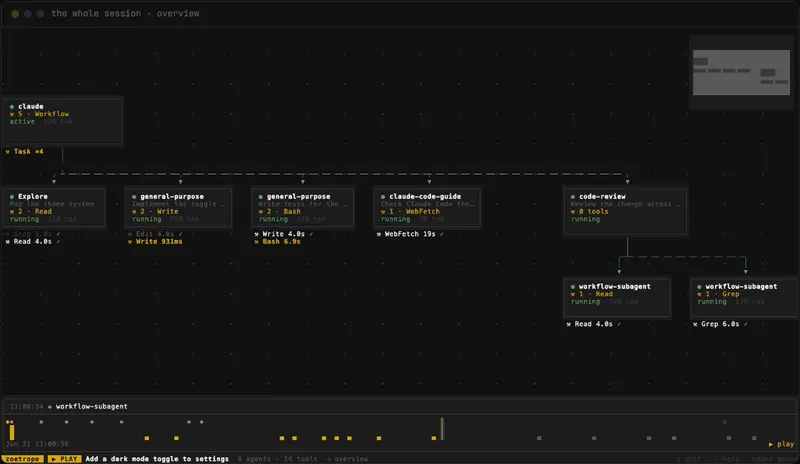Click the PLAY badge in status bar

click(64, 459)
